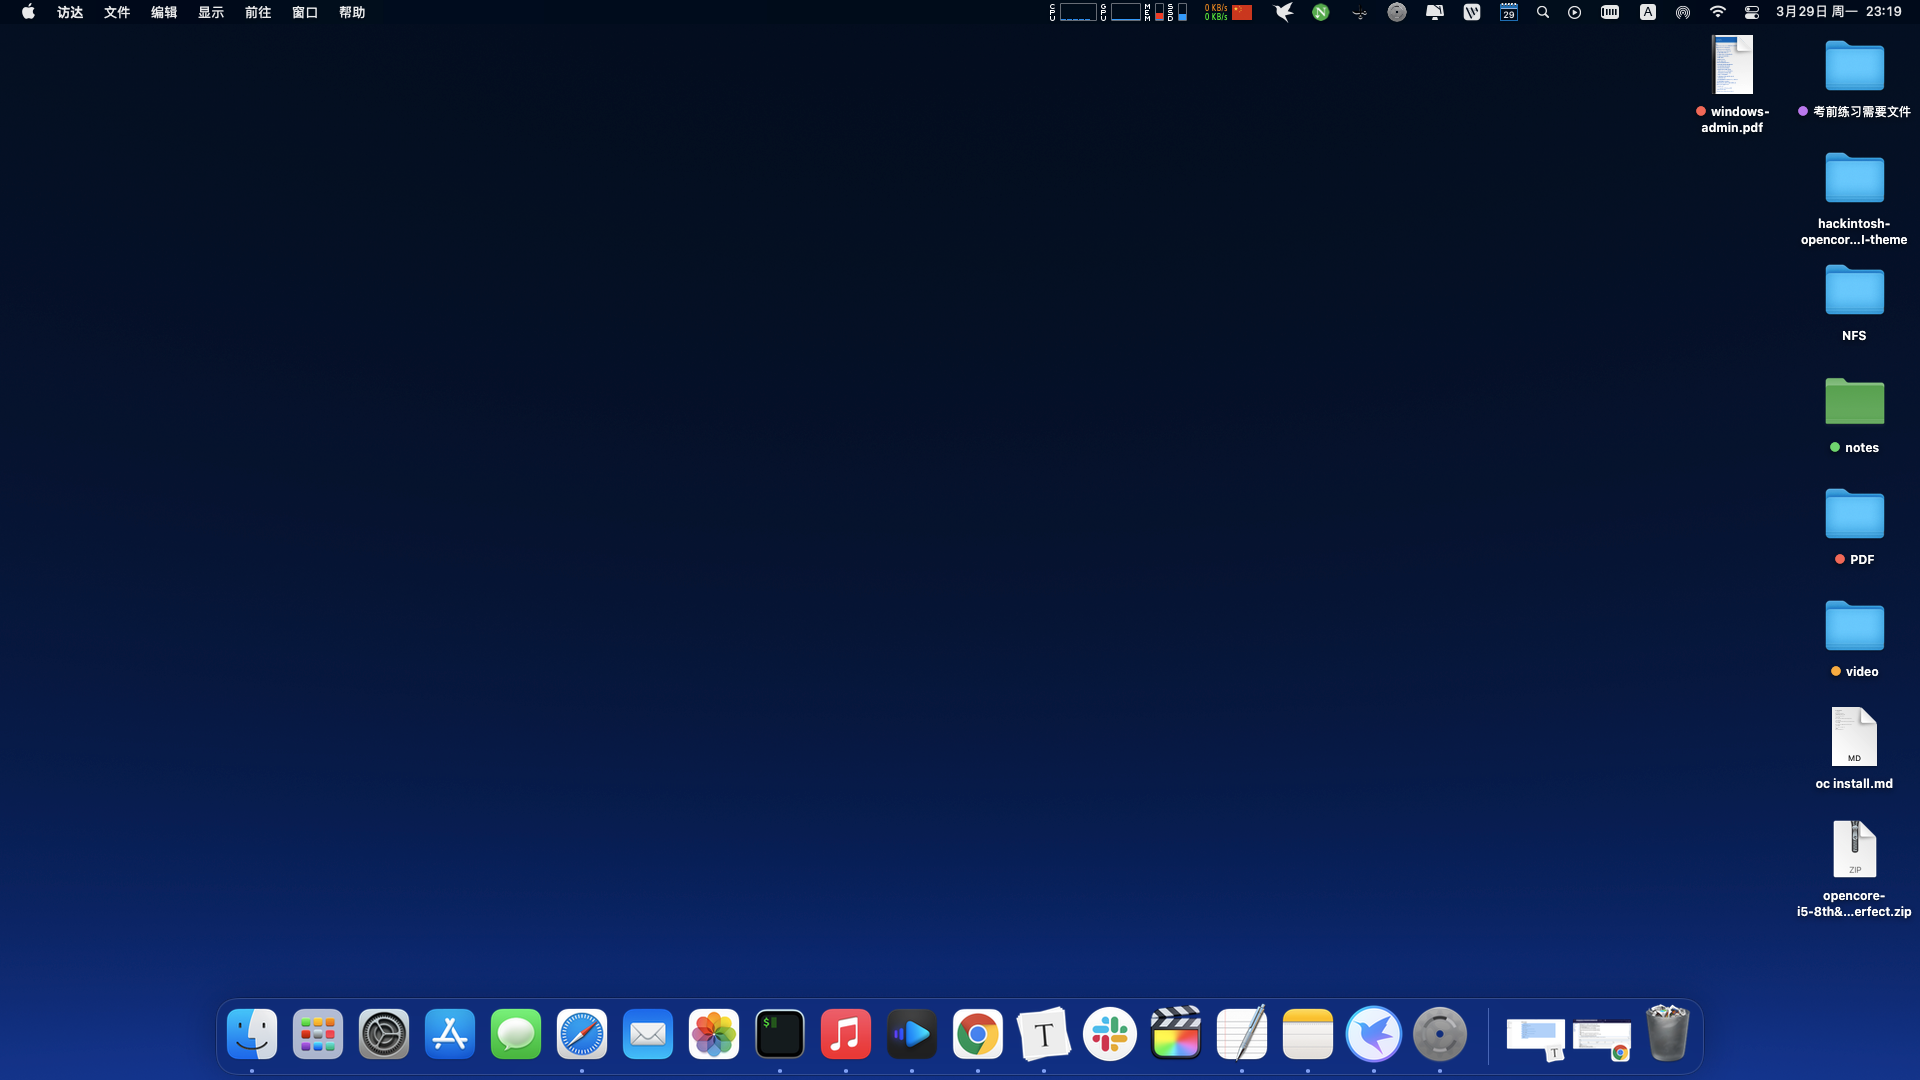
Task: Open the 编辑 menu
Action: coord(164,12)
